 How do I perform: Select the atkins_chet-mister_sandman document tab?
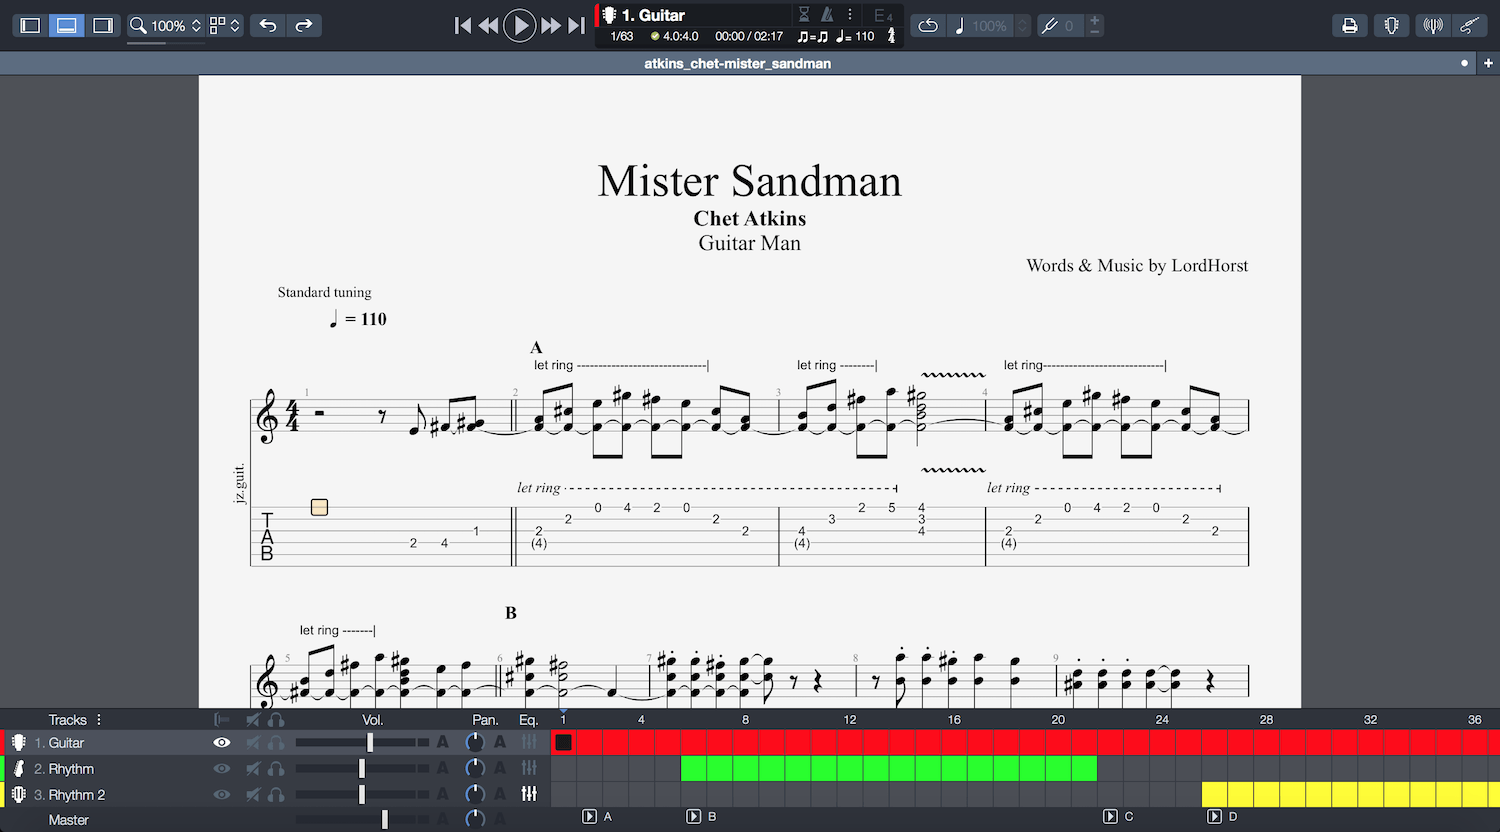(x=738, y=63)
